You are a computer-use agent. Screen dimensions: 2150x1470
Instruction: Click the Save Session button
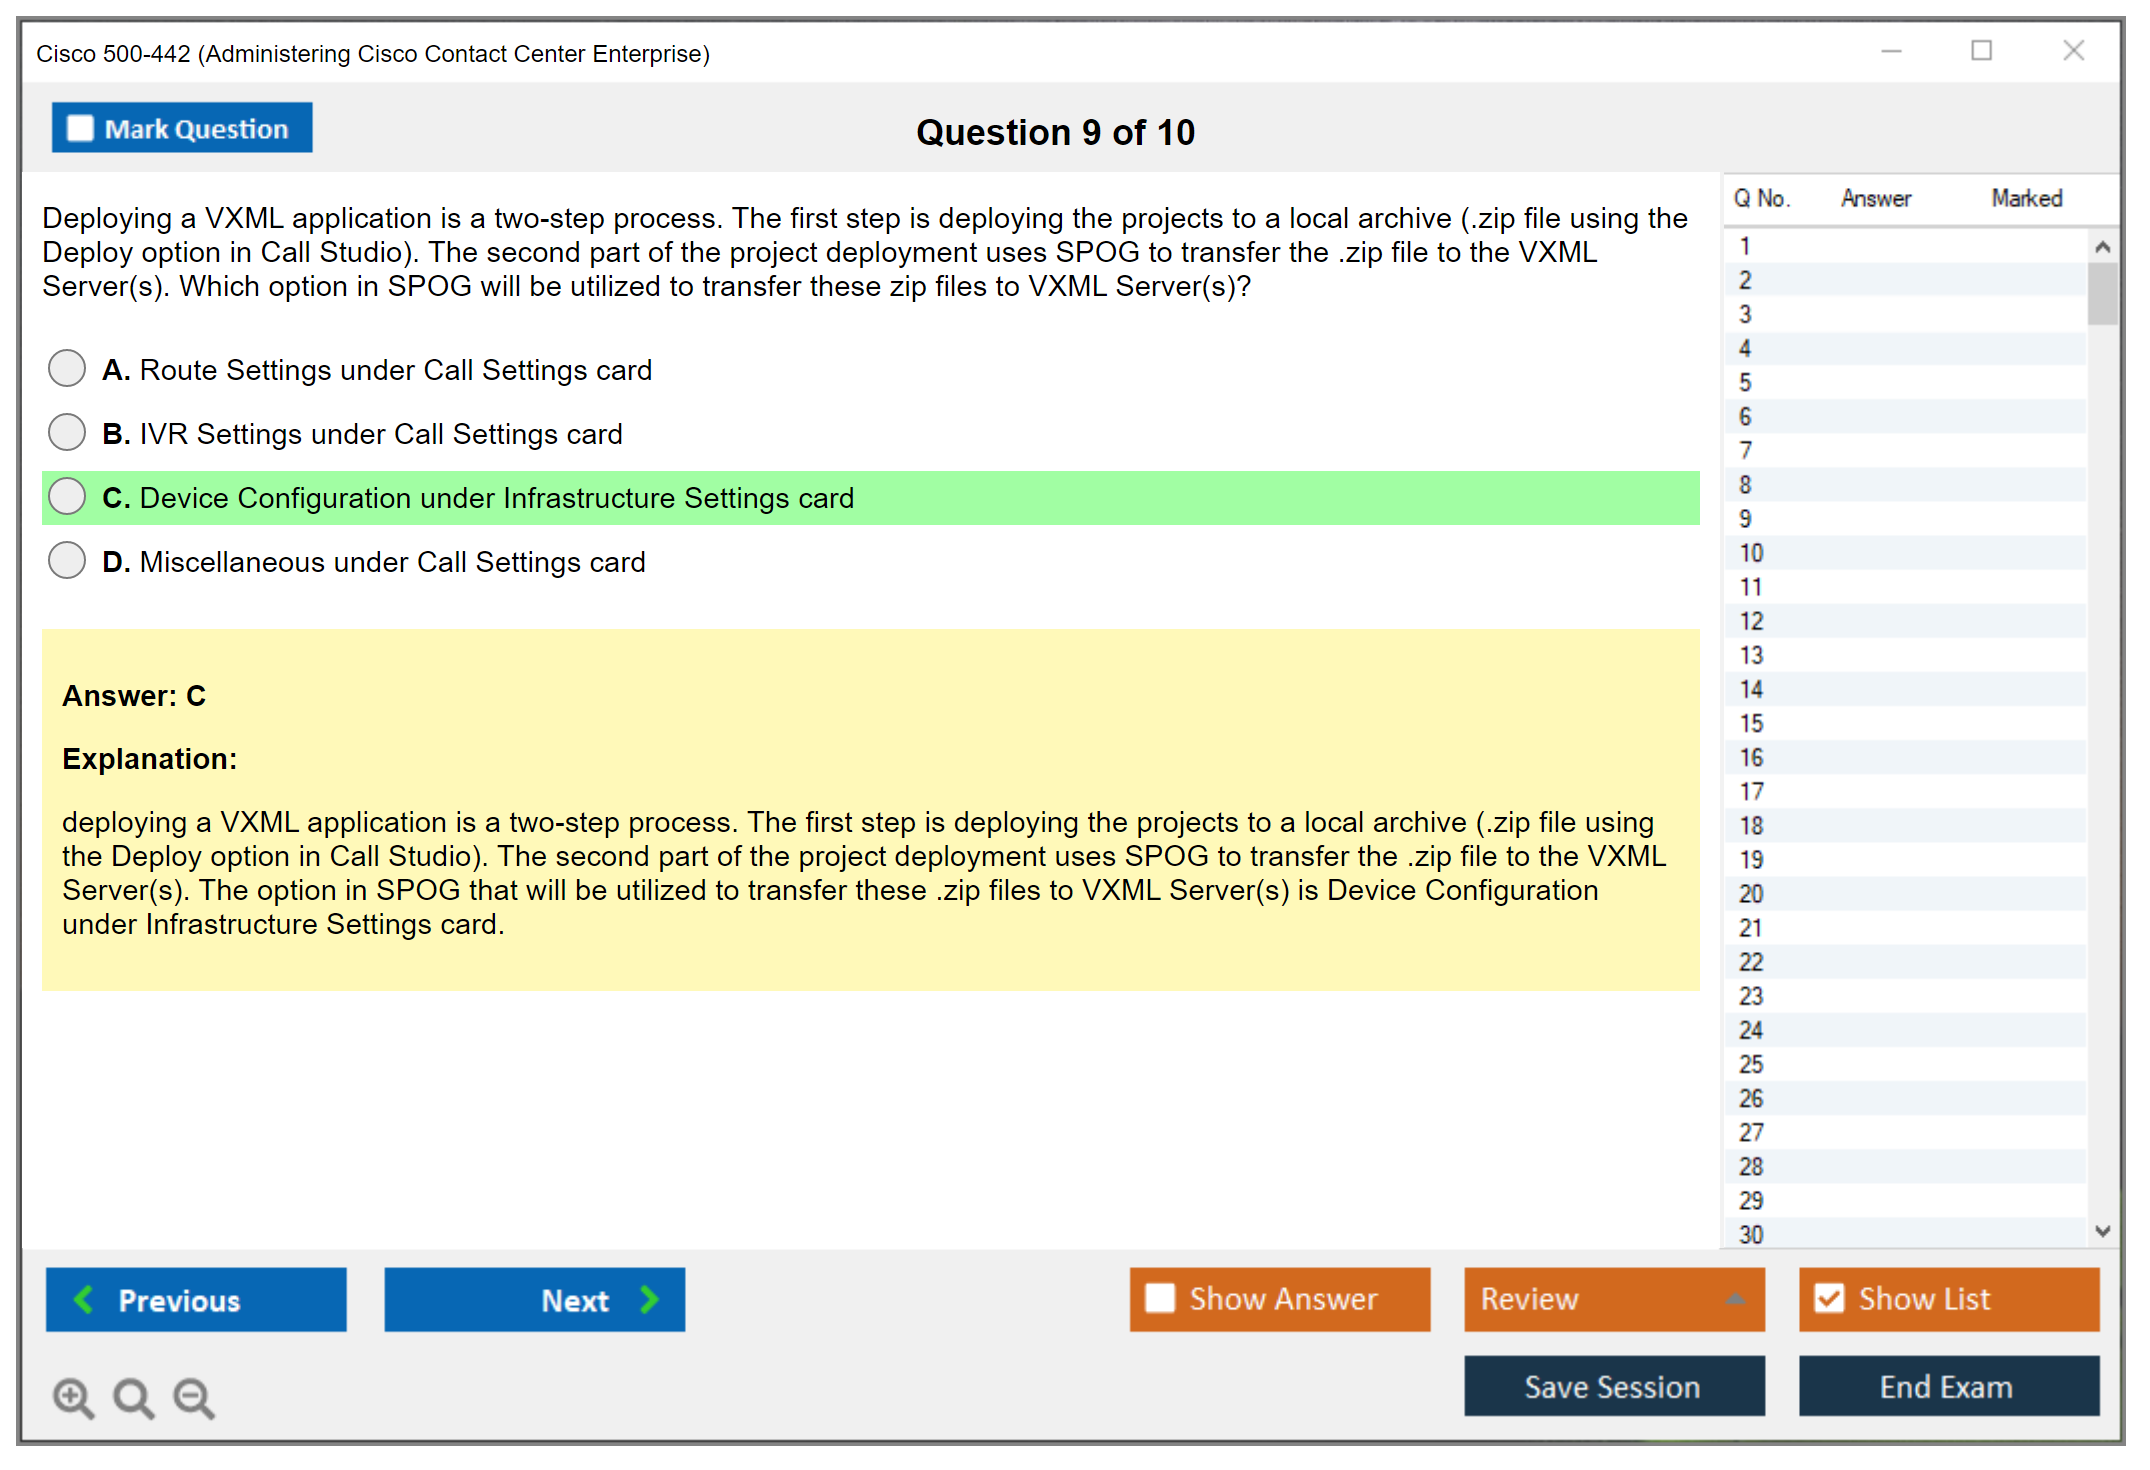pyautogui.click(x=1613, y=1386)
